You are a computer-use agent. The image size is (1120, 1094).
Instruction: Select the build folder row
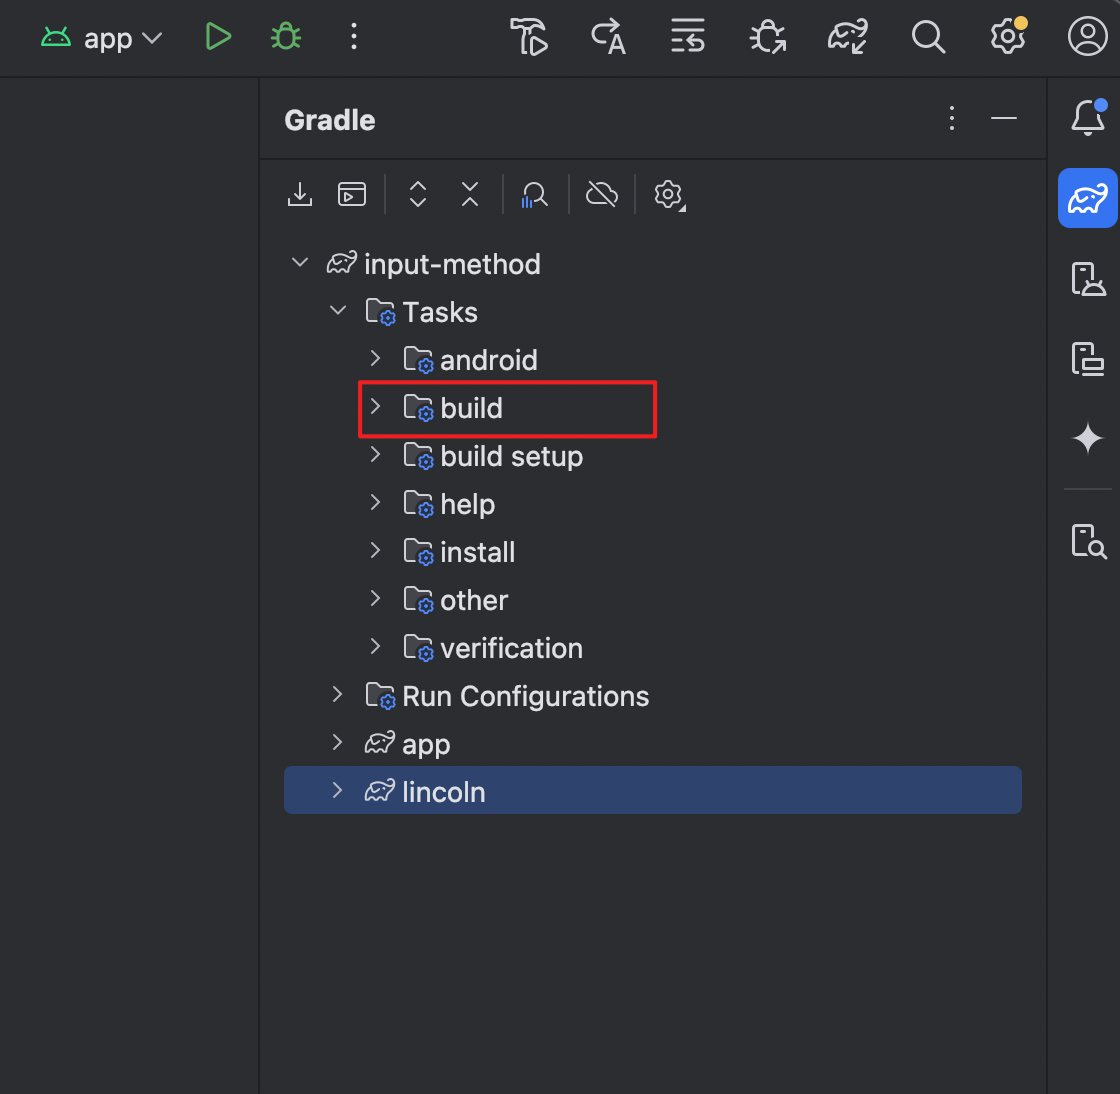coord(653,408)
